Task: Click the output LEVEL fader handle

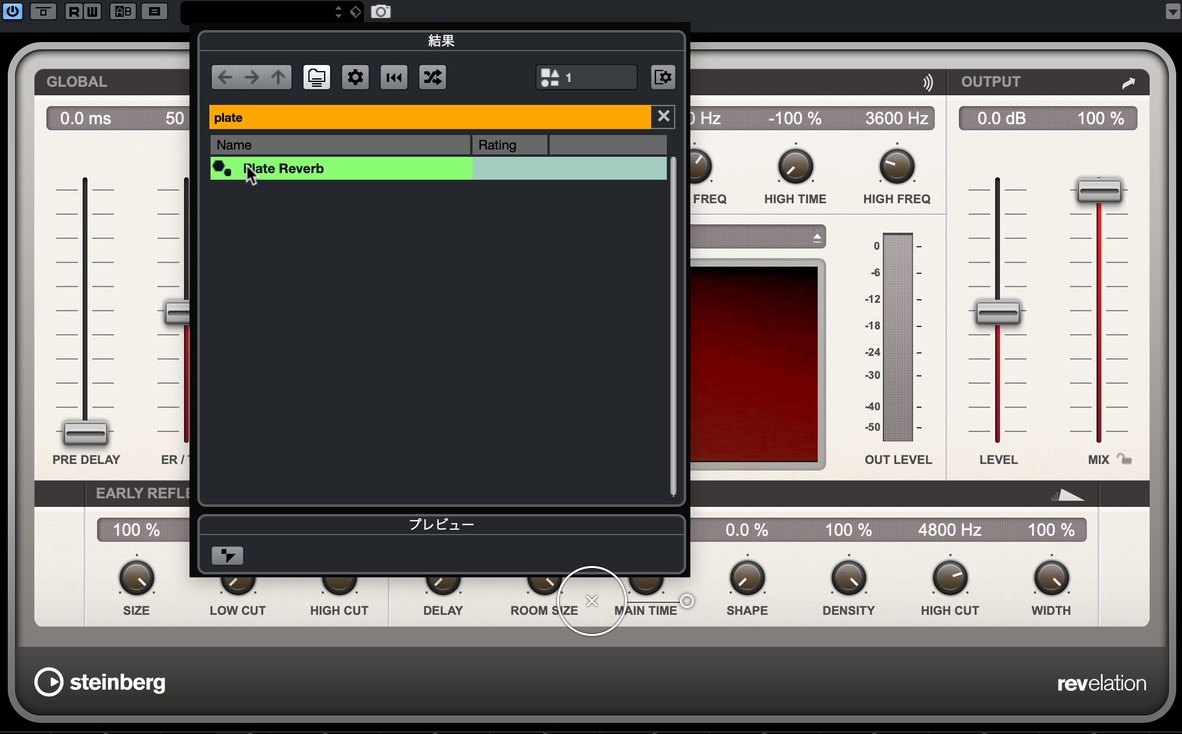Action: (x=998, y=312)
